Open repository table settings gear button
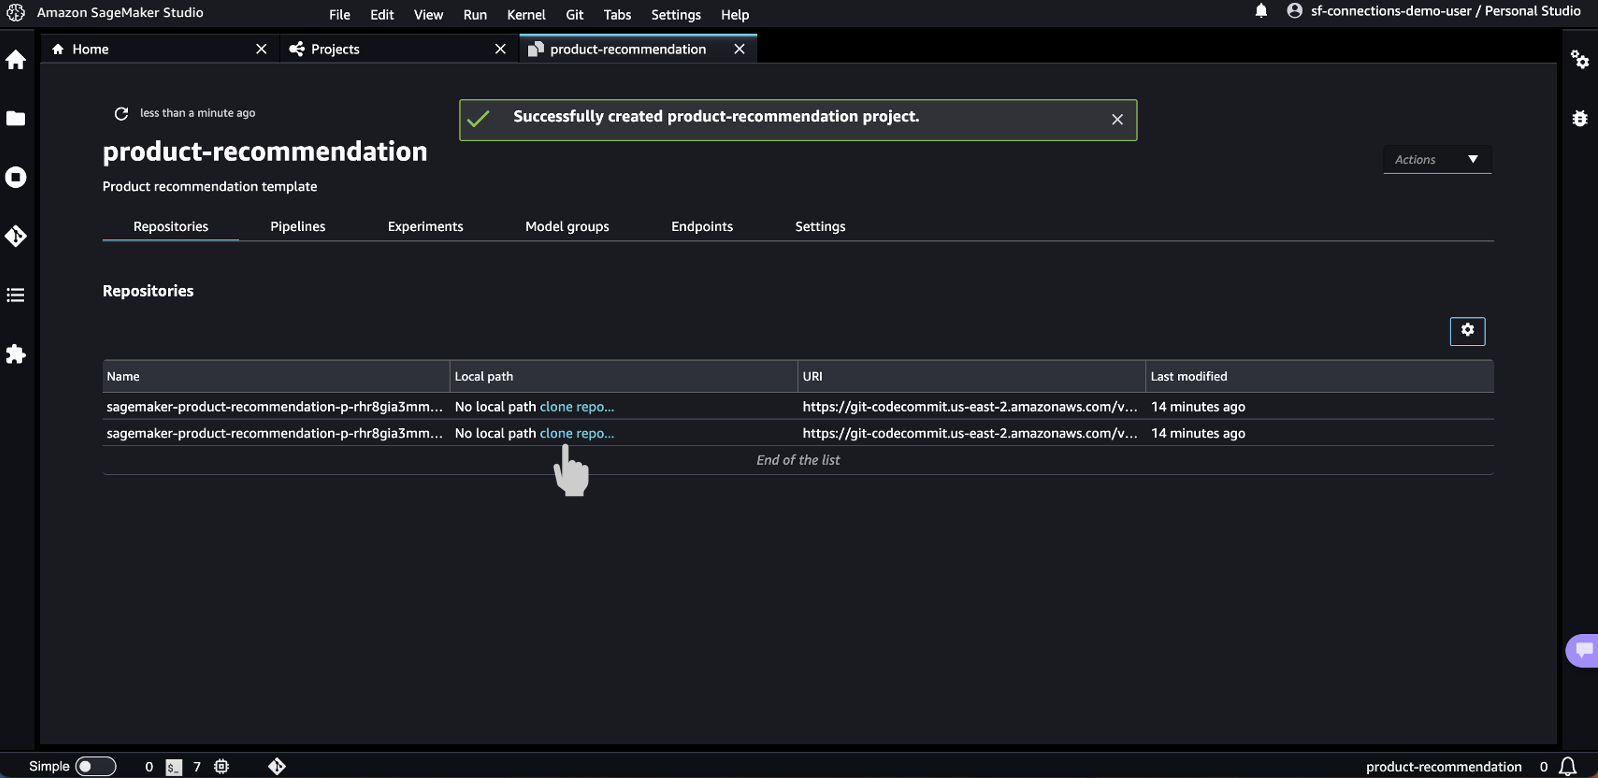The width and height of the screenshot is (1598, 778). click(x=1467, y=331)
